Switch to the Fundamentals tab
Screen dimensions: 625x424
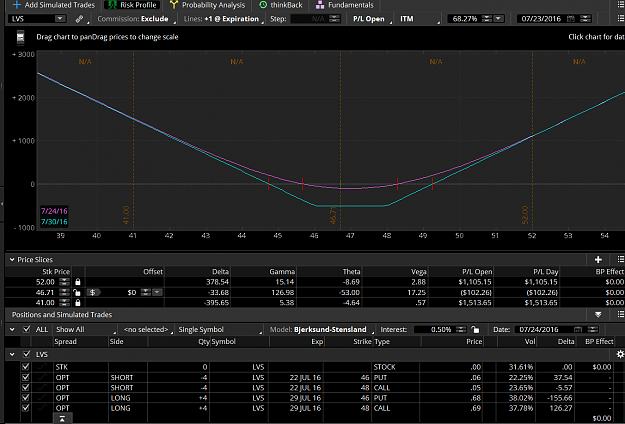(345, 5)
